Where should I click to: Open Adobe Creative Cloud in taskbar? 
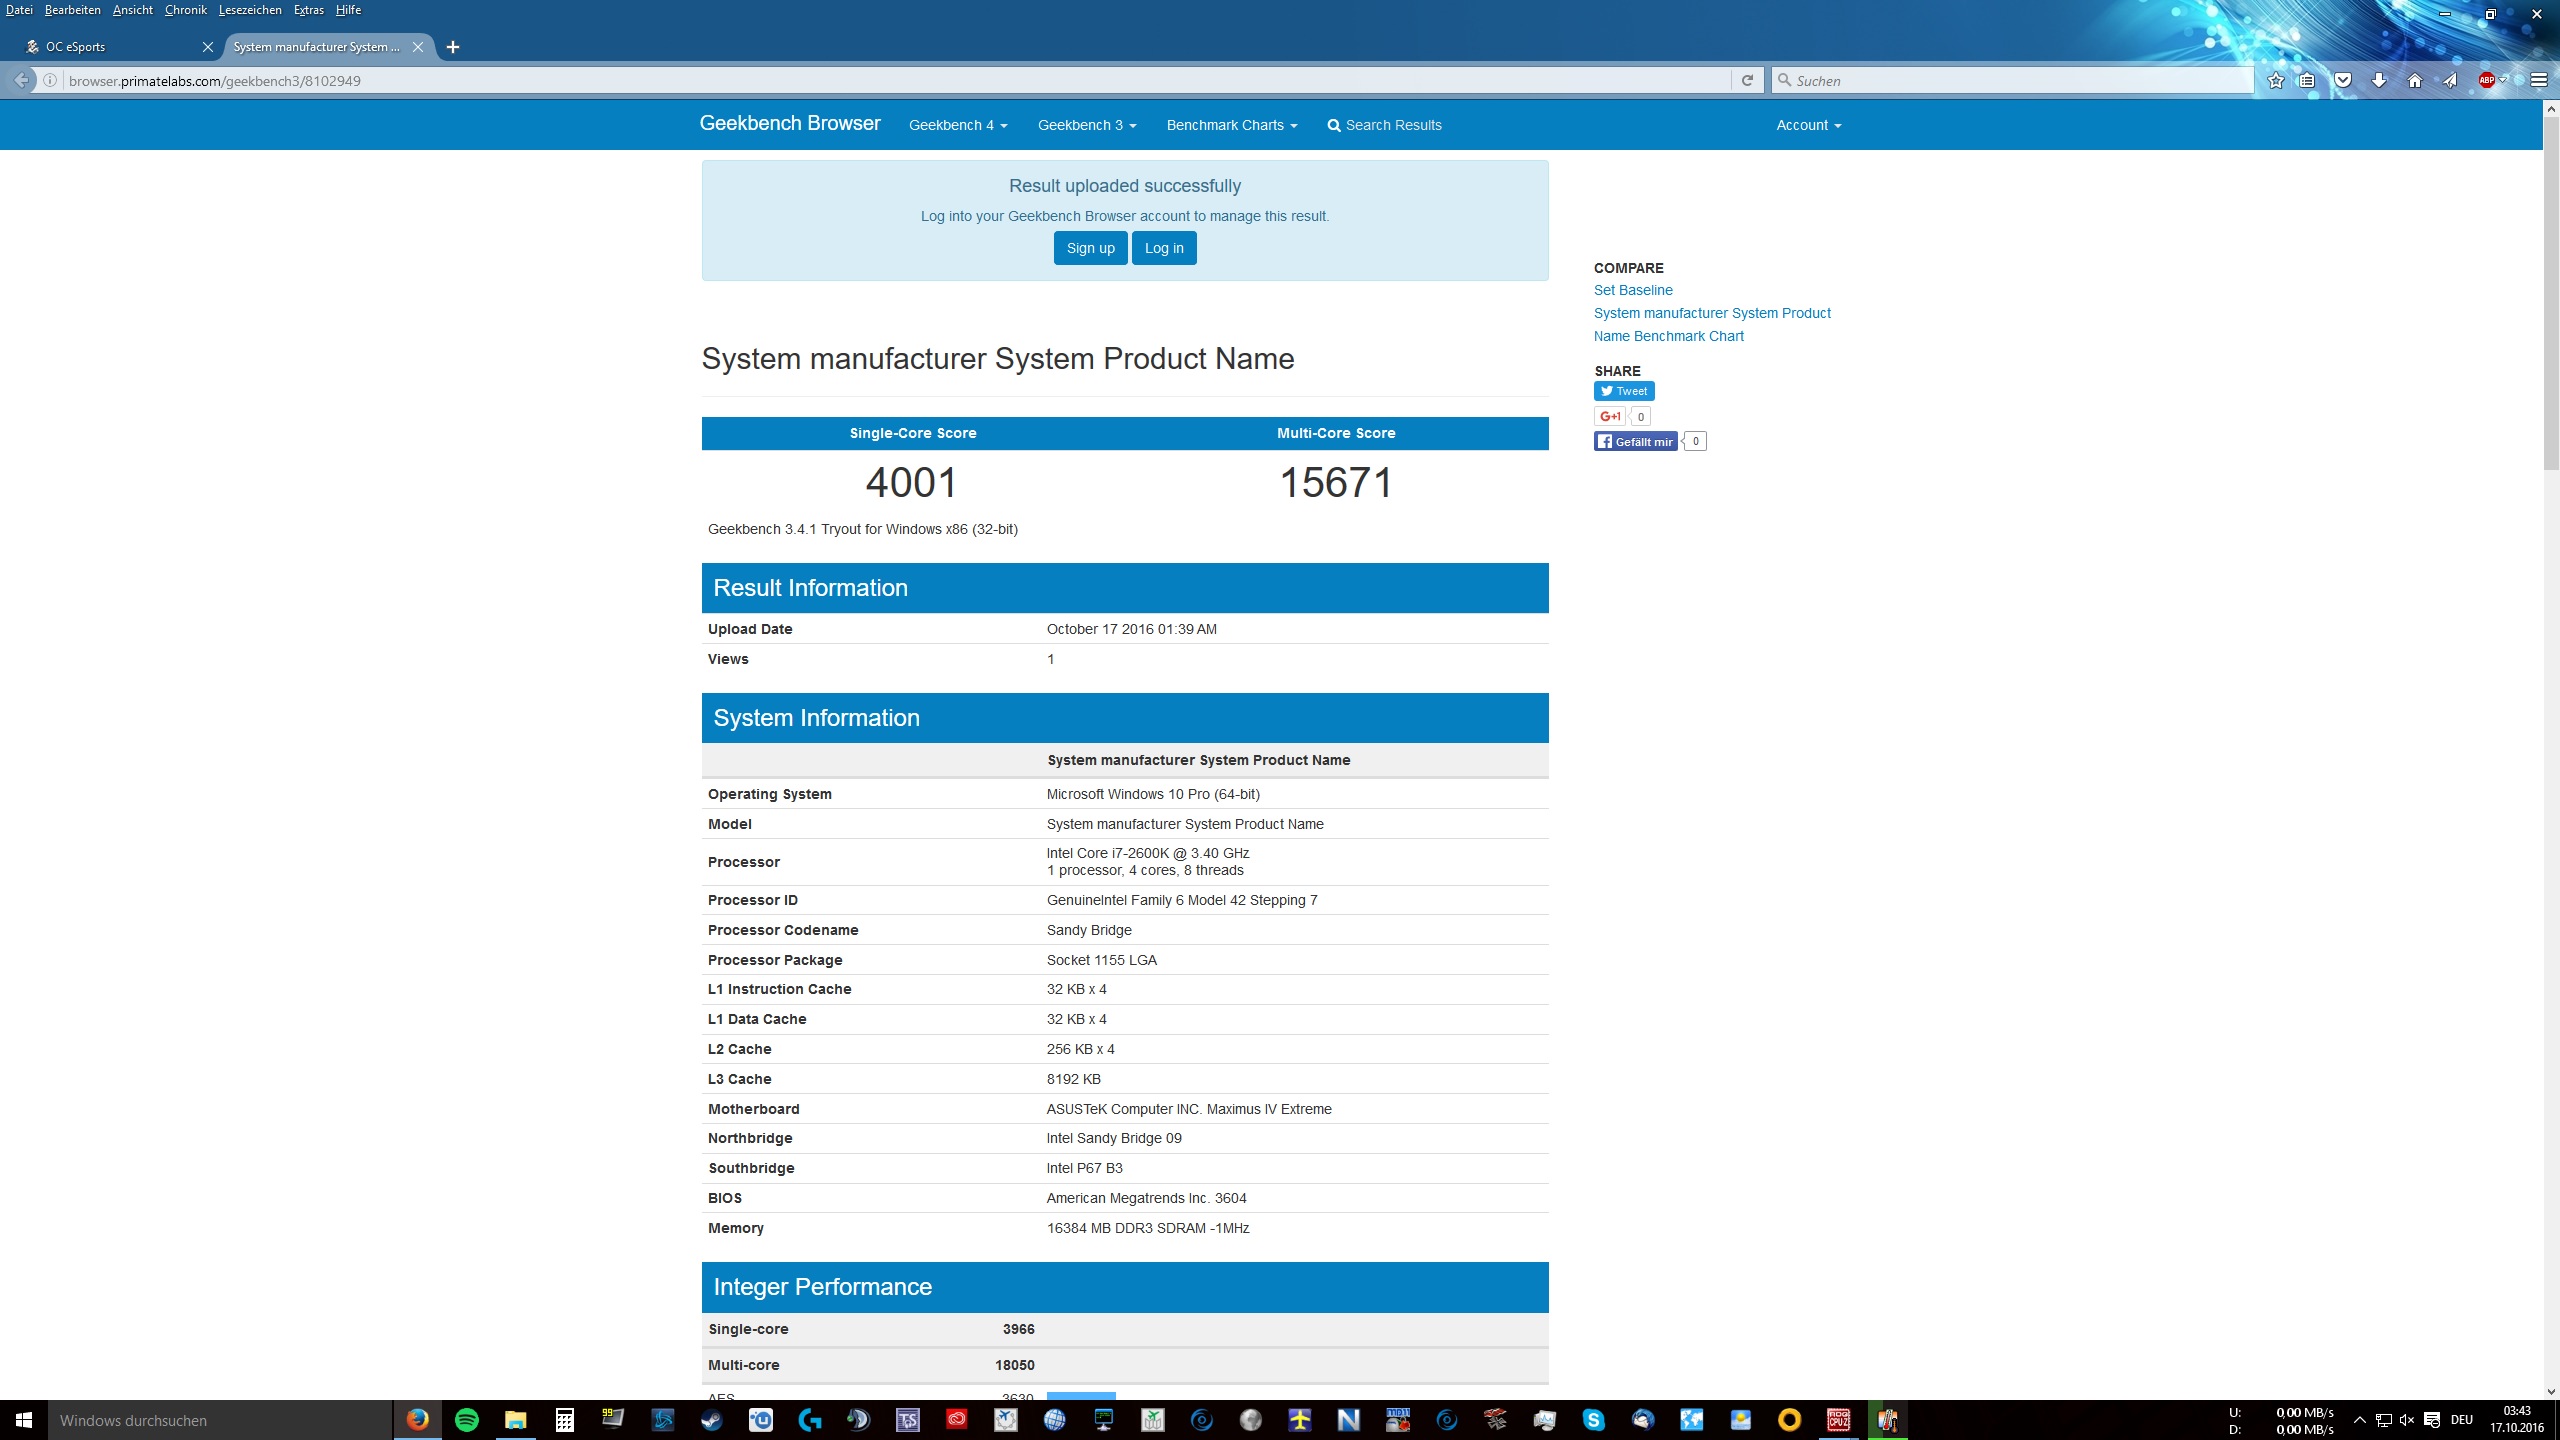coord(956,1420)
